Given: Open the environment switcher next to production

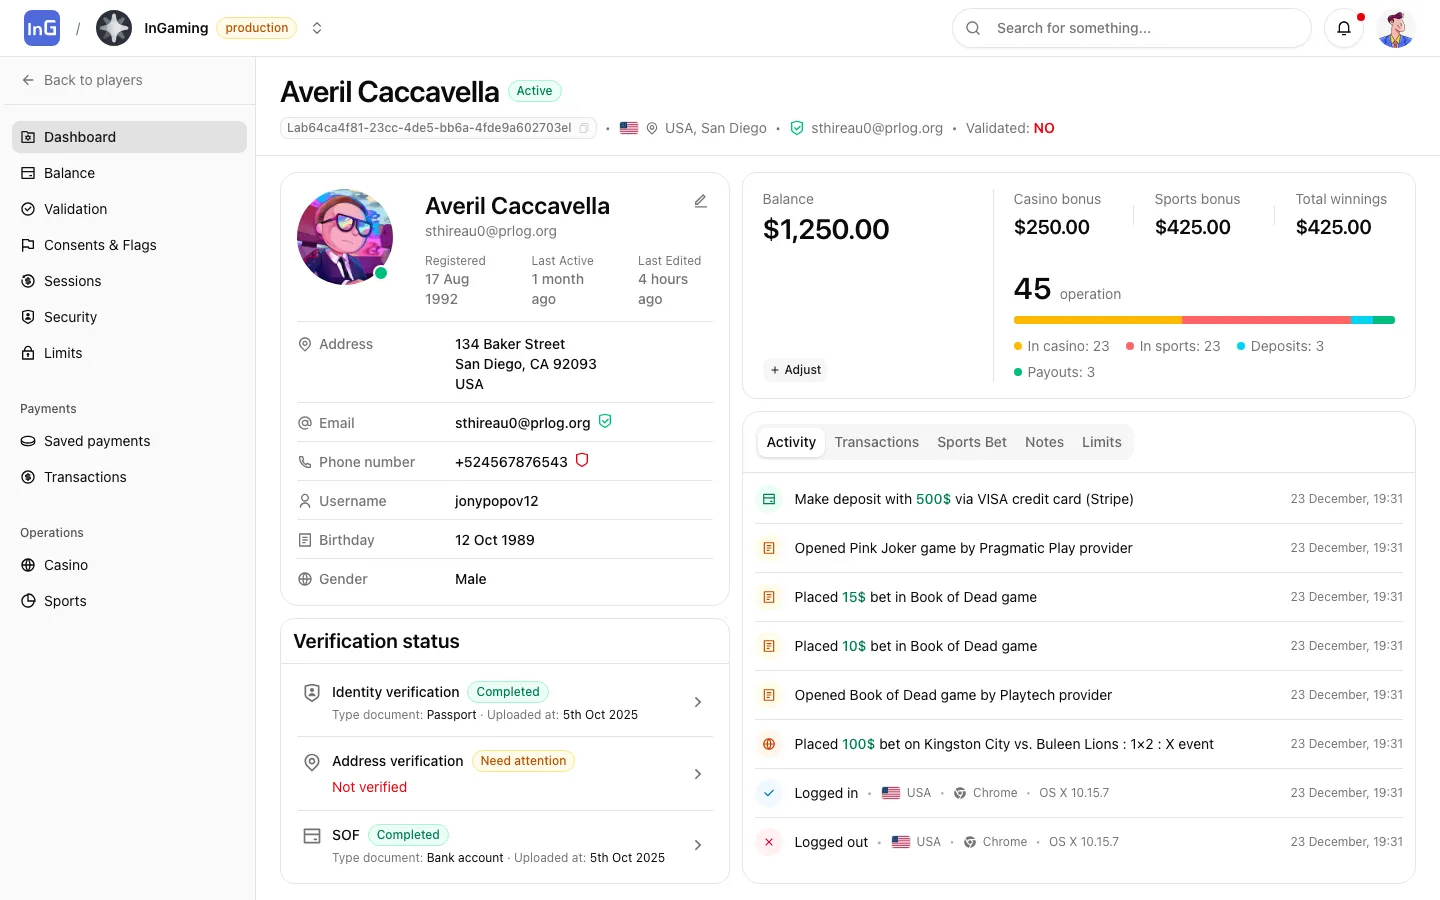Looking at the screenshot, I should 317,28.
